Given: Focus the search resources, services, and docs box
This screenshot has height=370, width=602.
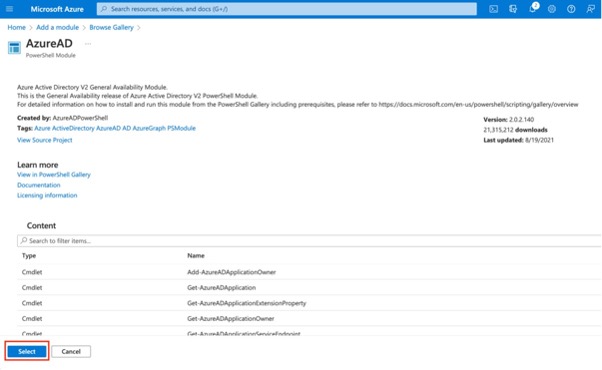Looking at the screenshot, I should pyautogui.click(x=287, y=9).
